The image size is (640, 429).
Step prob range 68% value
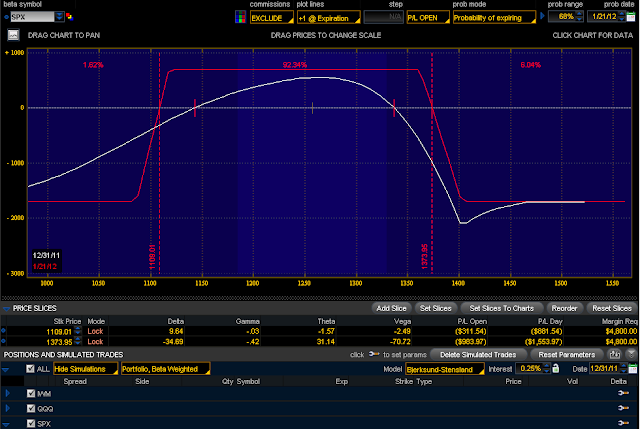[579, 16]
